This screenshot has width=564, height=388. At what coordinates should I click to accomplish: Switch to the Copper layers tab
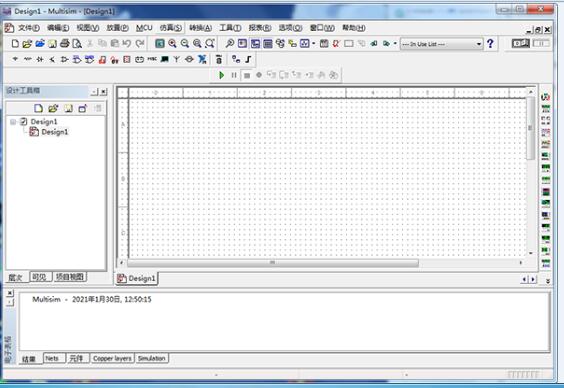(112, 358)
